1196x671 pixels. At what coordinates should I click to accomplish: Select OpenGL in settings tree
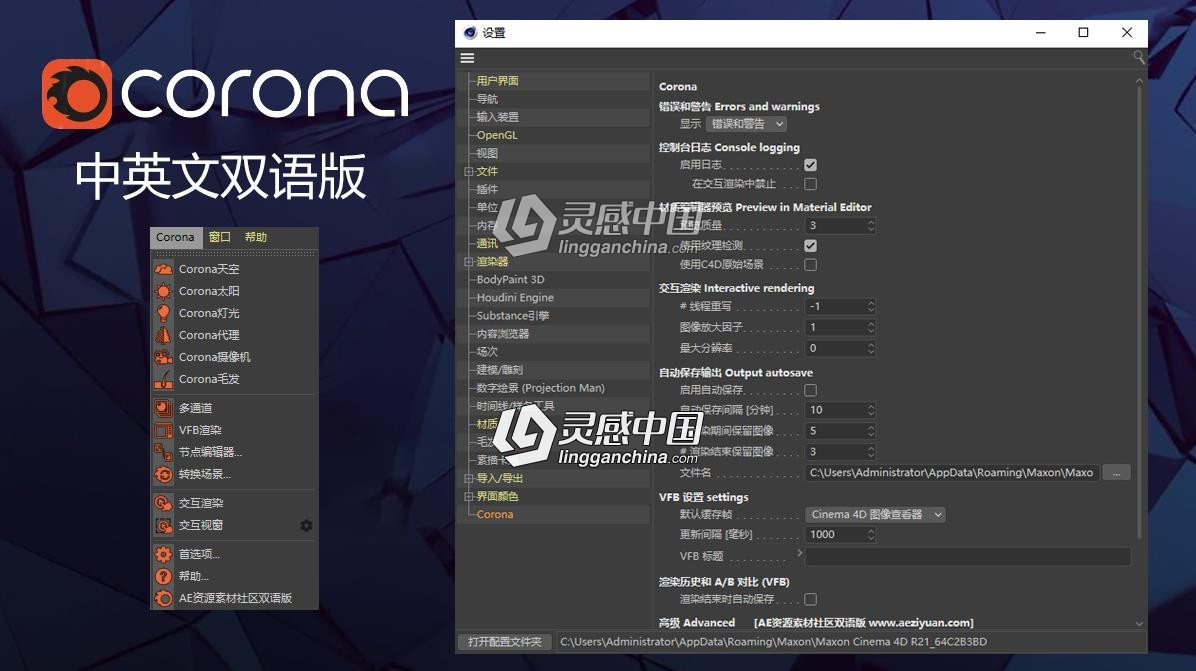[497, 135]
